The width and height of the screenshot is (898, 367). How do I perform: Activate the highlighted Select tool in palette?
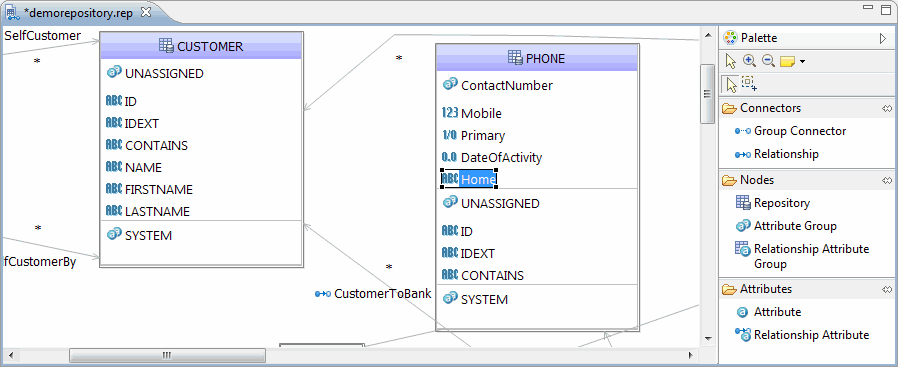(731, 84)
